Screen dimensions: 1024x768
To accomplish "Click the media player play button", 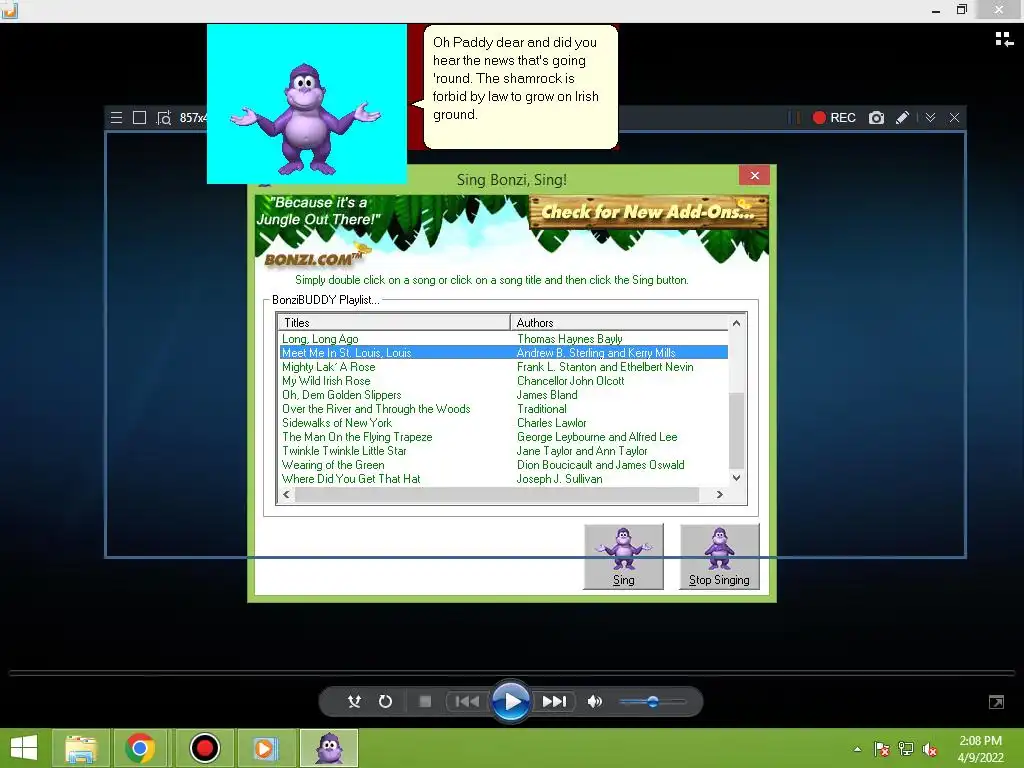I will pos(511,701).
